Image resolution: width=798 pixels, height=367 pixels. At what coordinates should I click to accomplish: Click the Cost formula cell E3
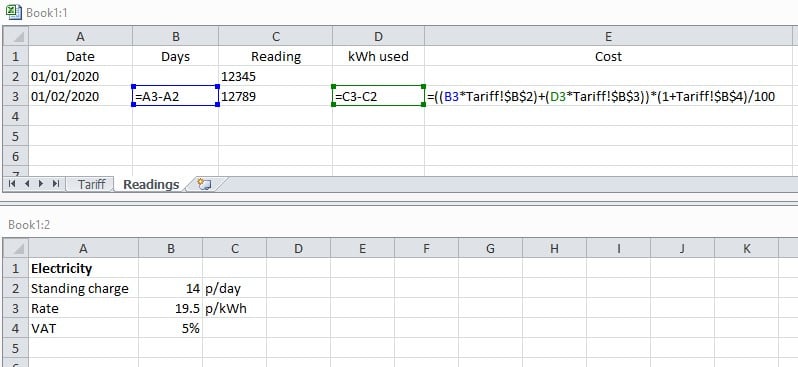point(608,96)
